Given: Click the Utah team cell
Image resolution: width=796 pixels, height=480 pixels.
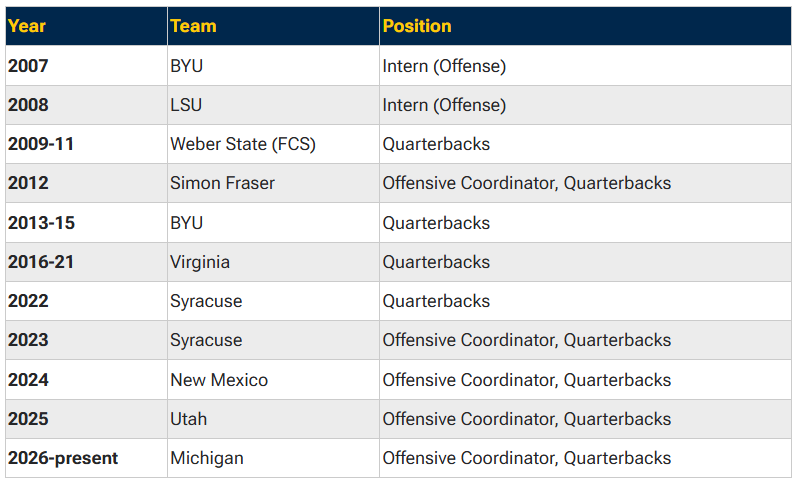Looking at the screenshot, I should 273,419.
